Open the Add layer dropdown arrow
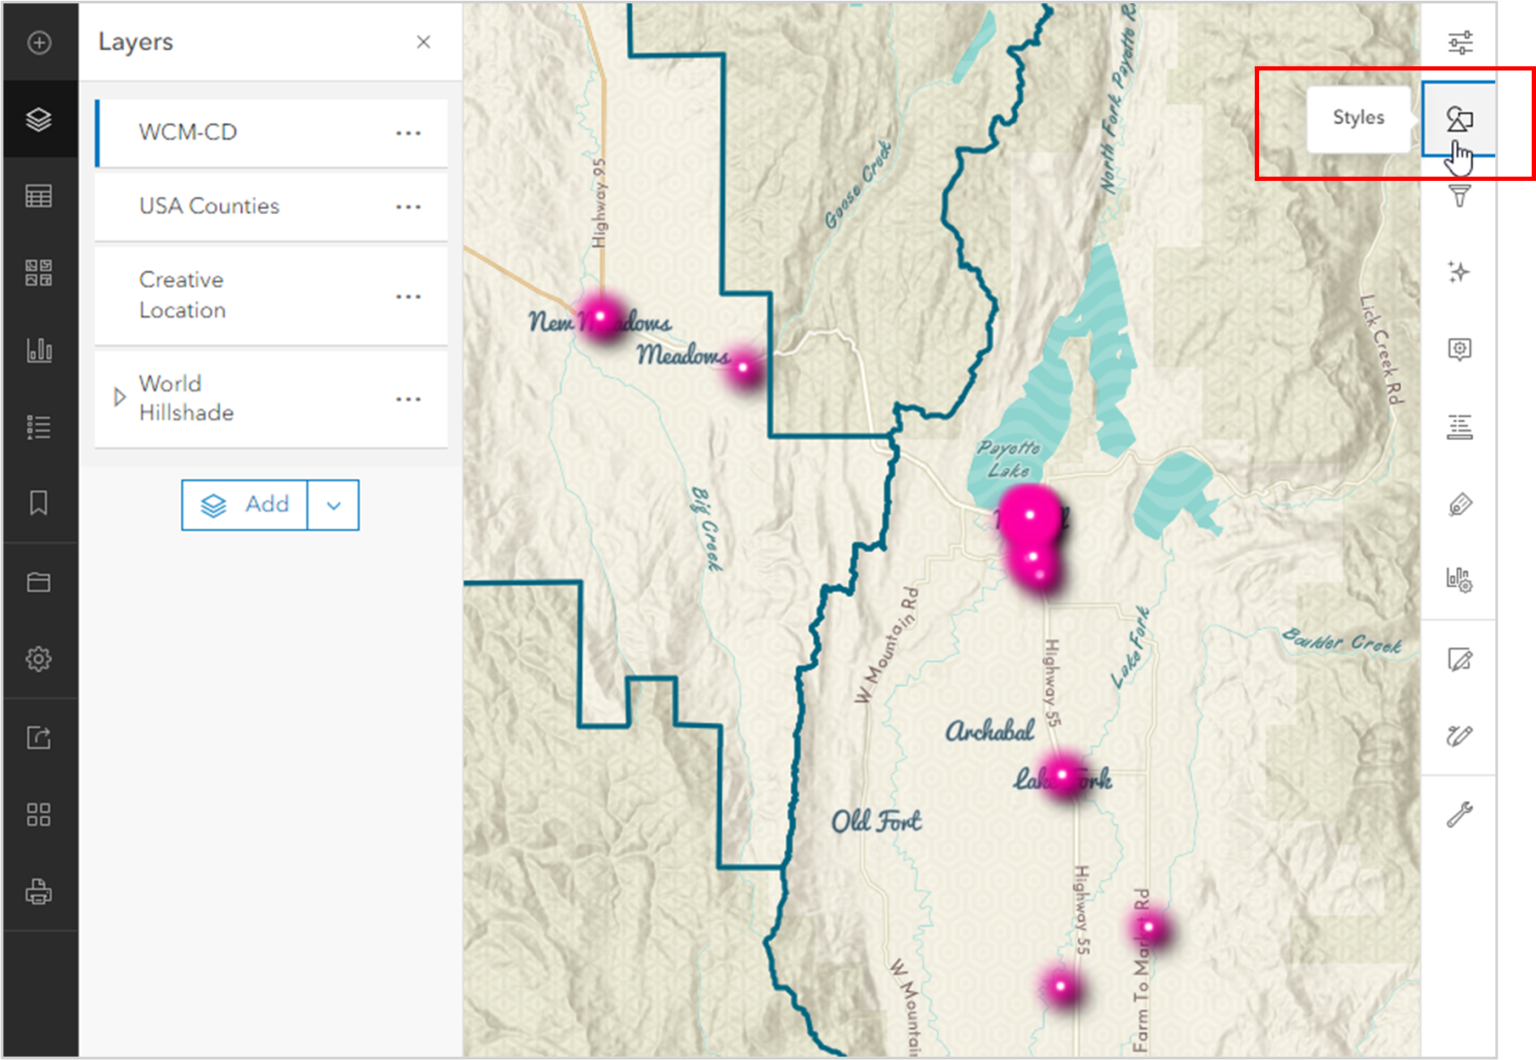 click(333, 505)
